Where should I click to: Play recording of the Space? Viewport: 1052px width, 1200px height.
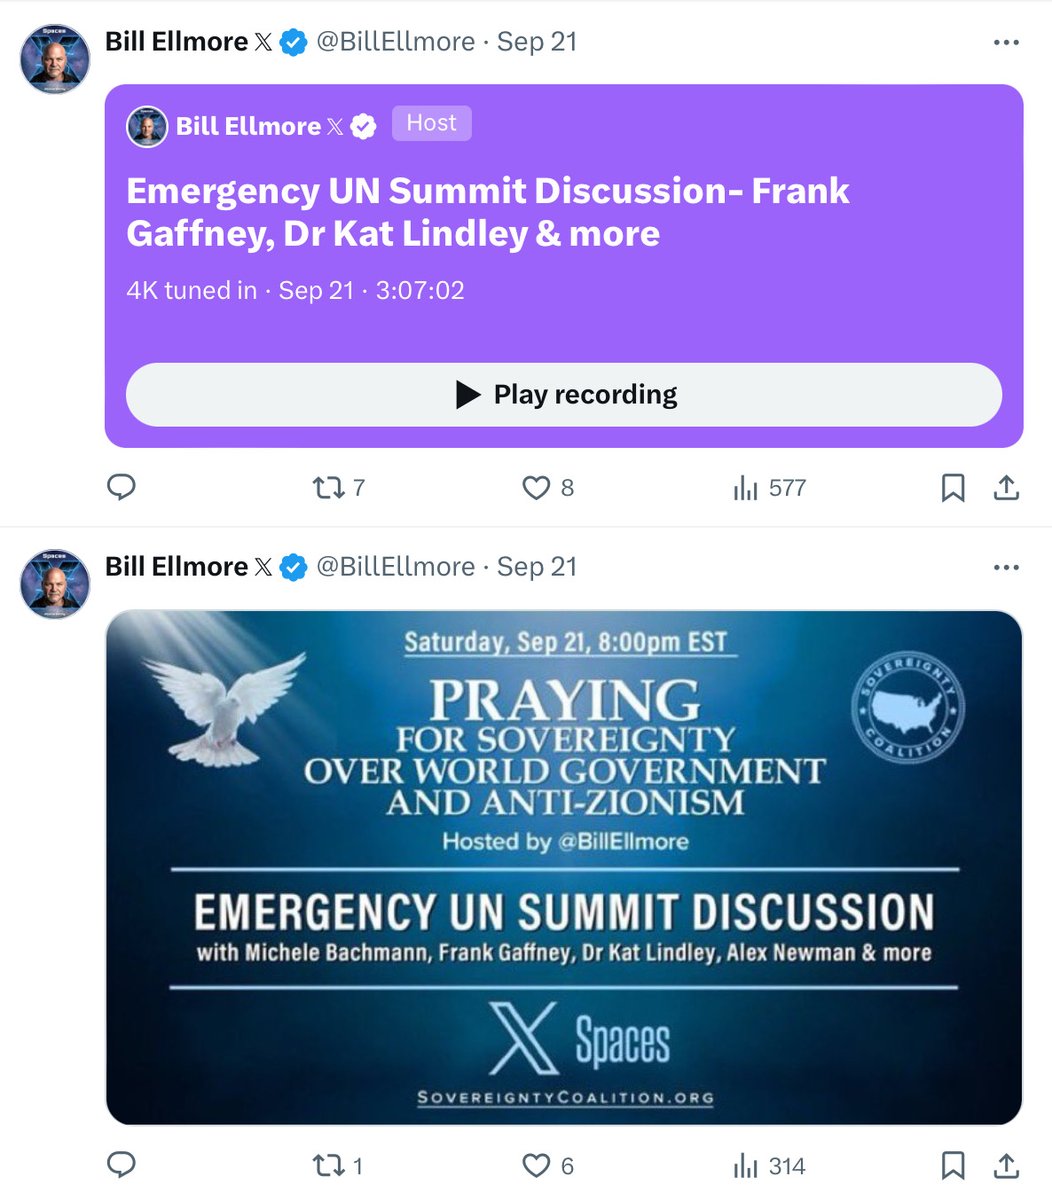pyautogui.click(x=564, y=395)
